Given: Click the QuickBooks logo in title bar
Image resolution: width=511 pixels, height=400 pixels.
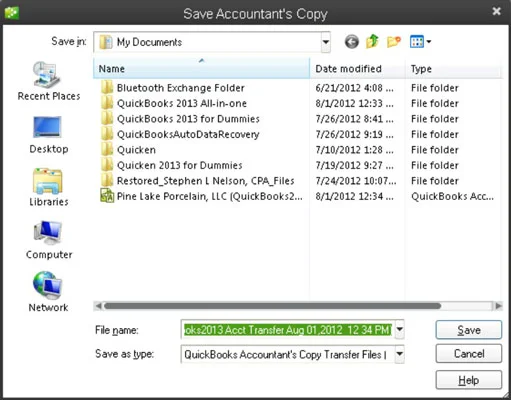Looking at the screenshot, I should pos(12,12).
